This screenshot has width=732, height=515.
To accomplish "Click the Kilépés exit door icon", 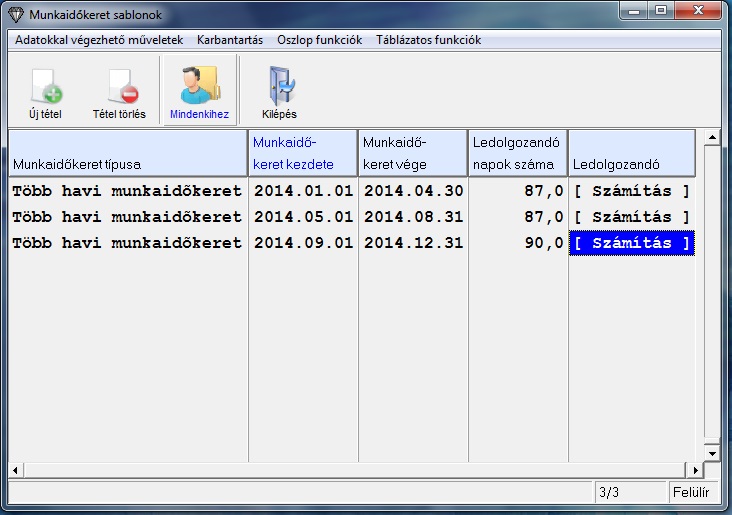I will pos(279,87).
